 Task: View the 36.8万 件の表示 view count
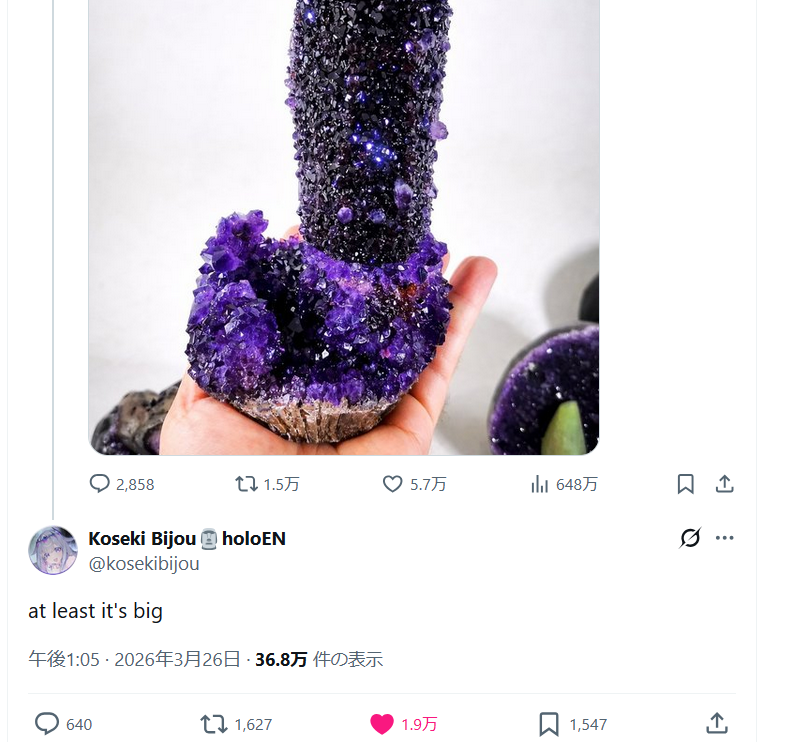point(319,660)
